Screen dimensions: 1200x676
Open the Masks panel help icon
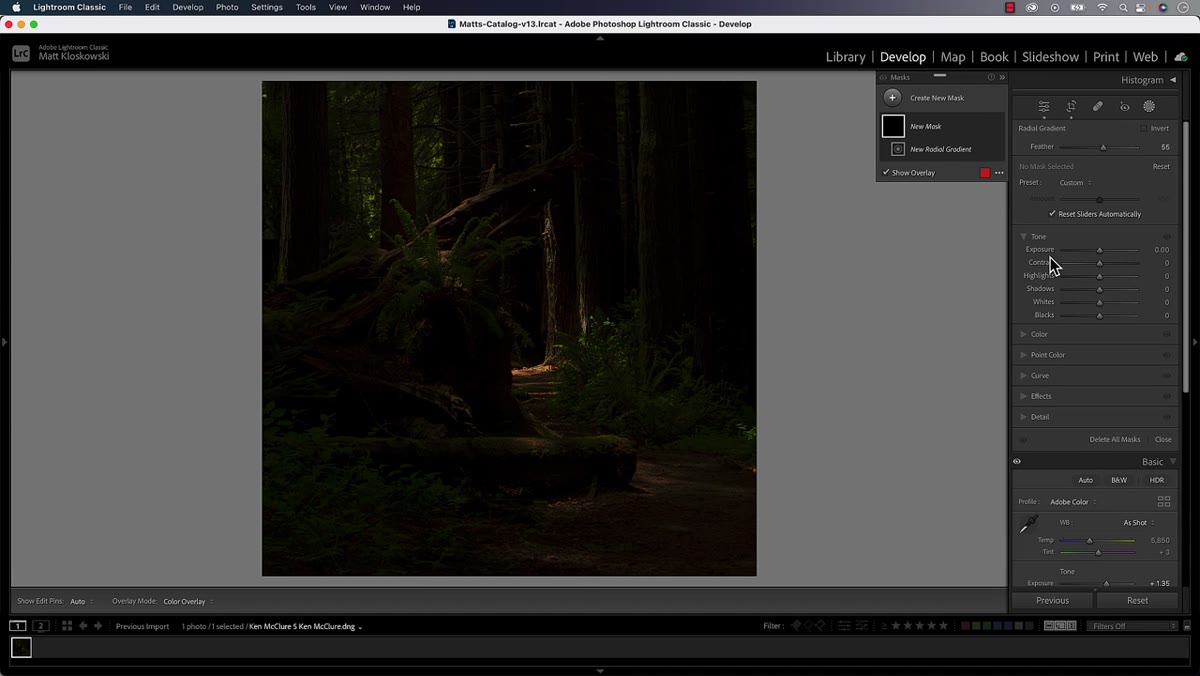click(x=991, y=77)
